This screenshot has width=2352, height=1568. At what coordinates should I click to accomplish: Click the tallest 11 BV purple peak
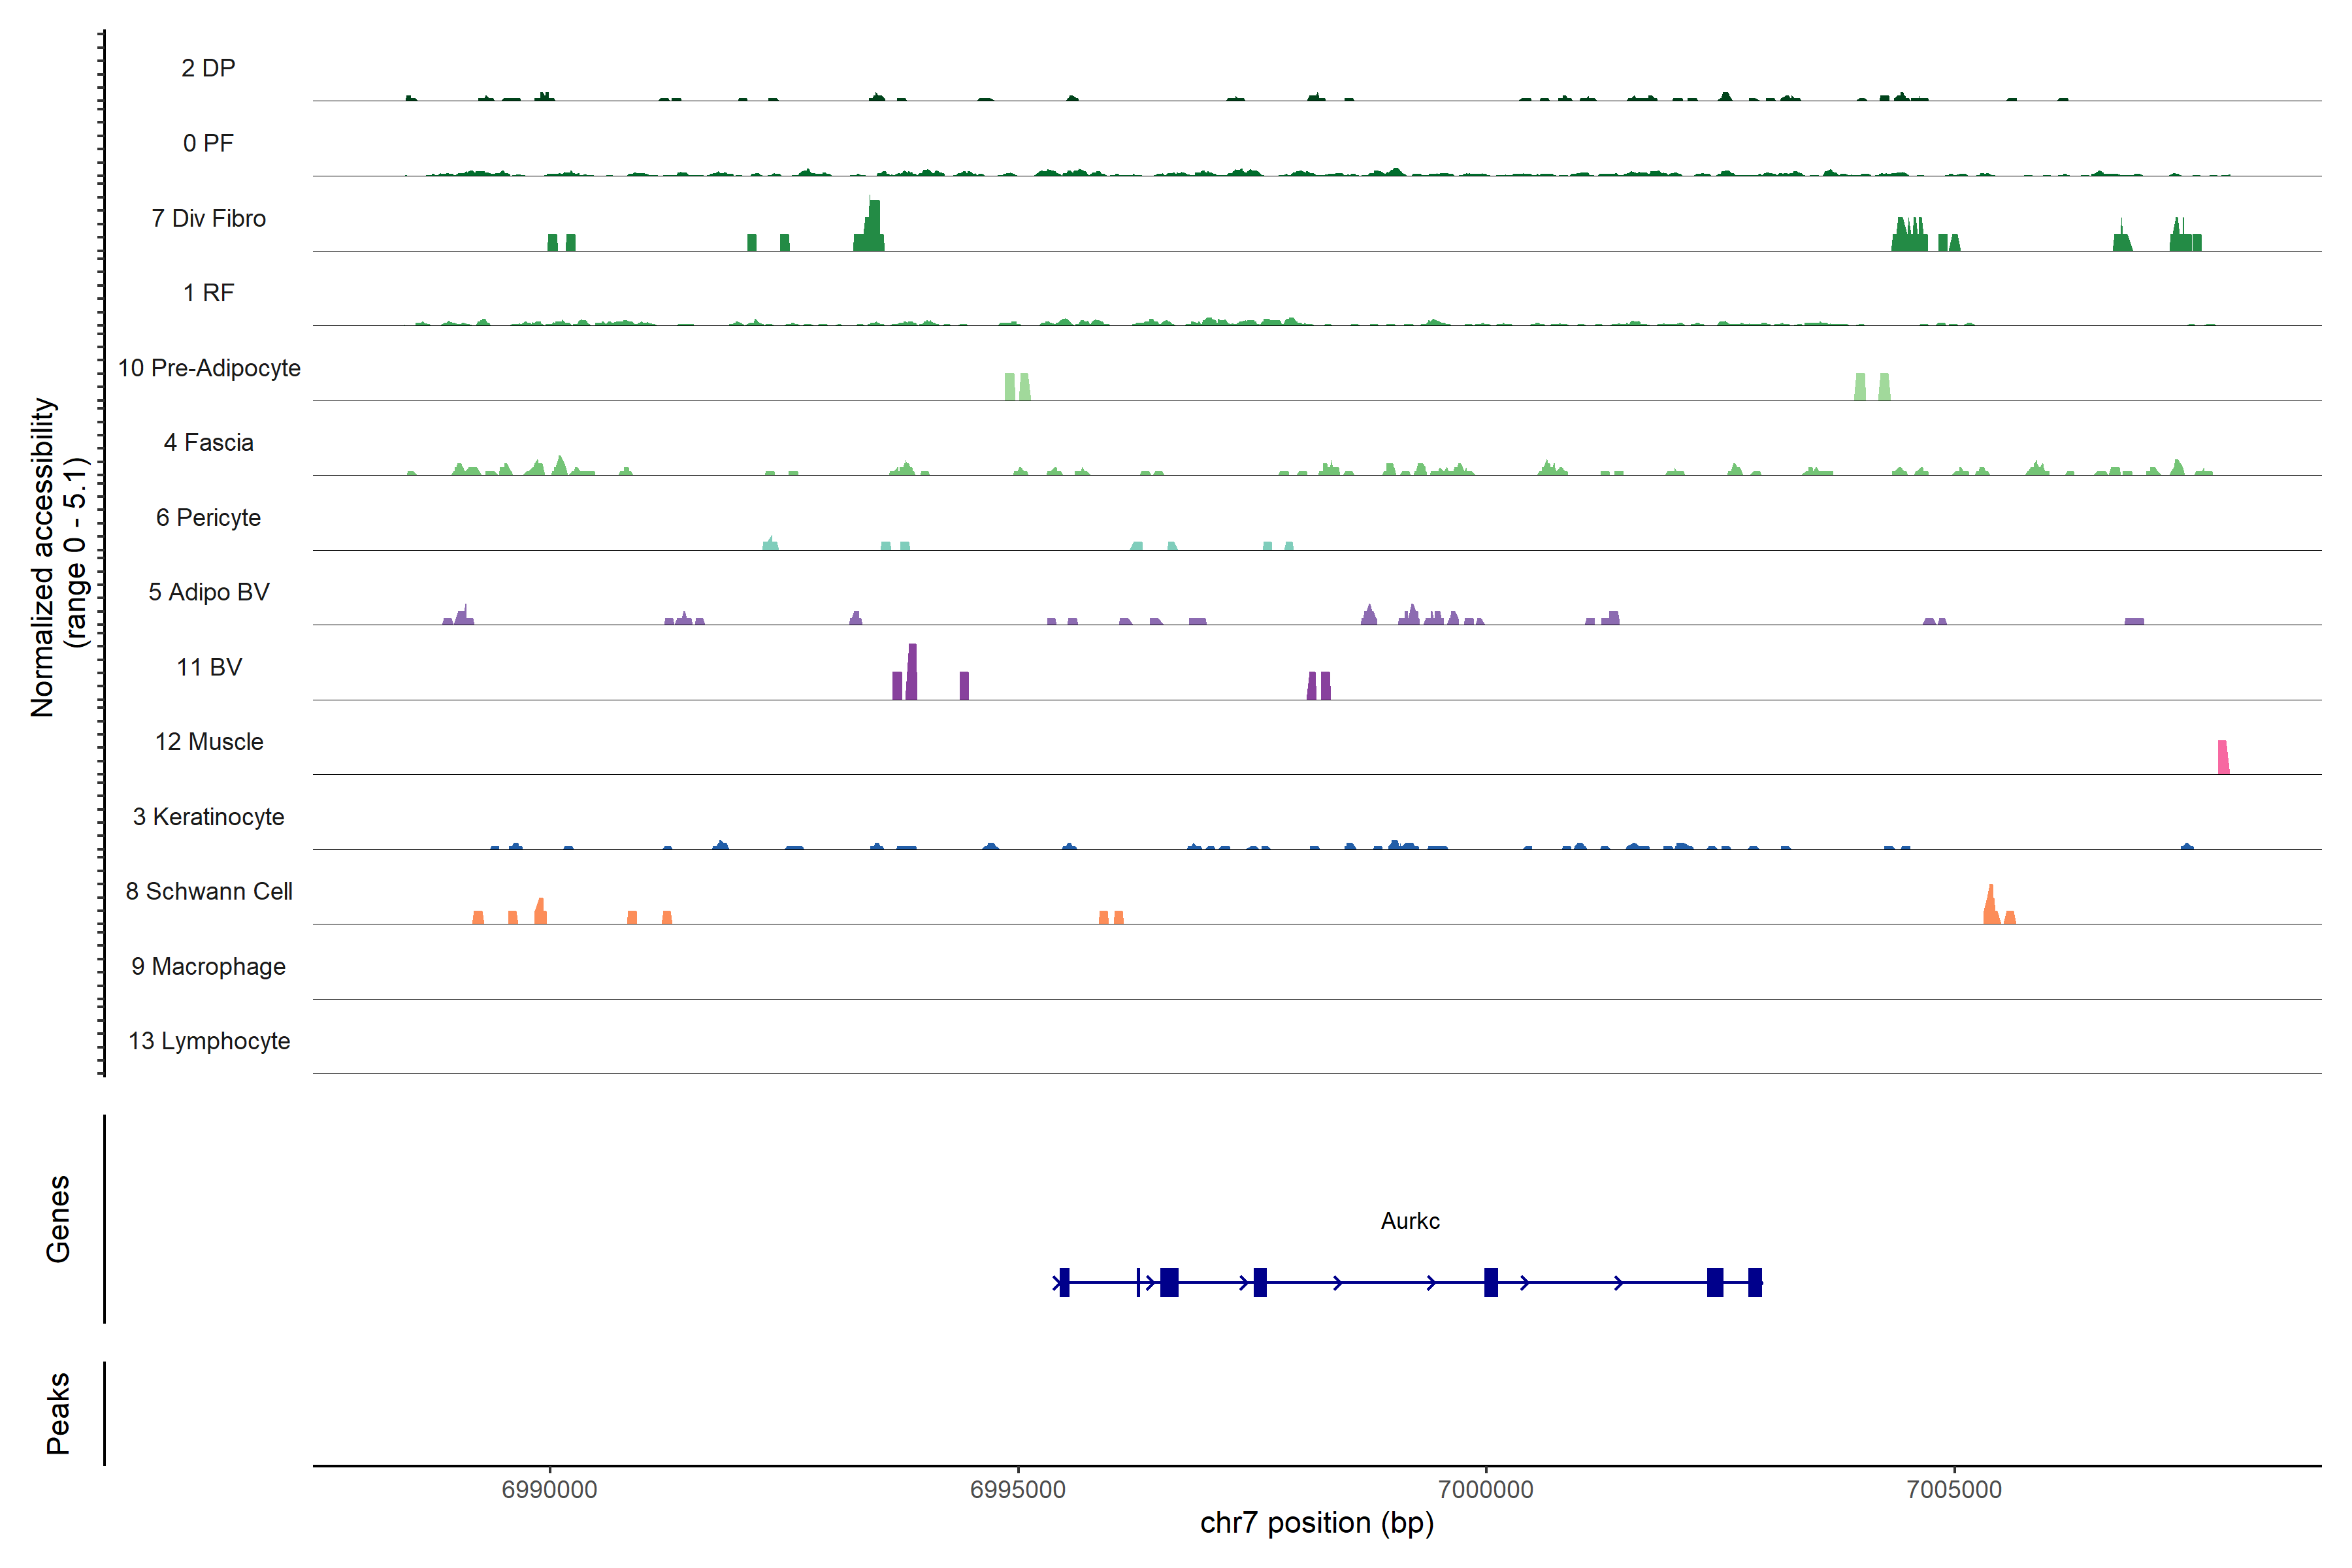(912, 671)
